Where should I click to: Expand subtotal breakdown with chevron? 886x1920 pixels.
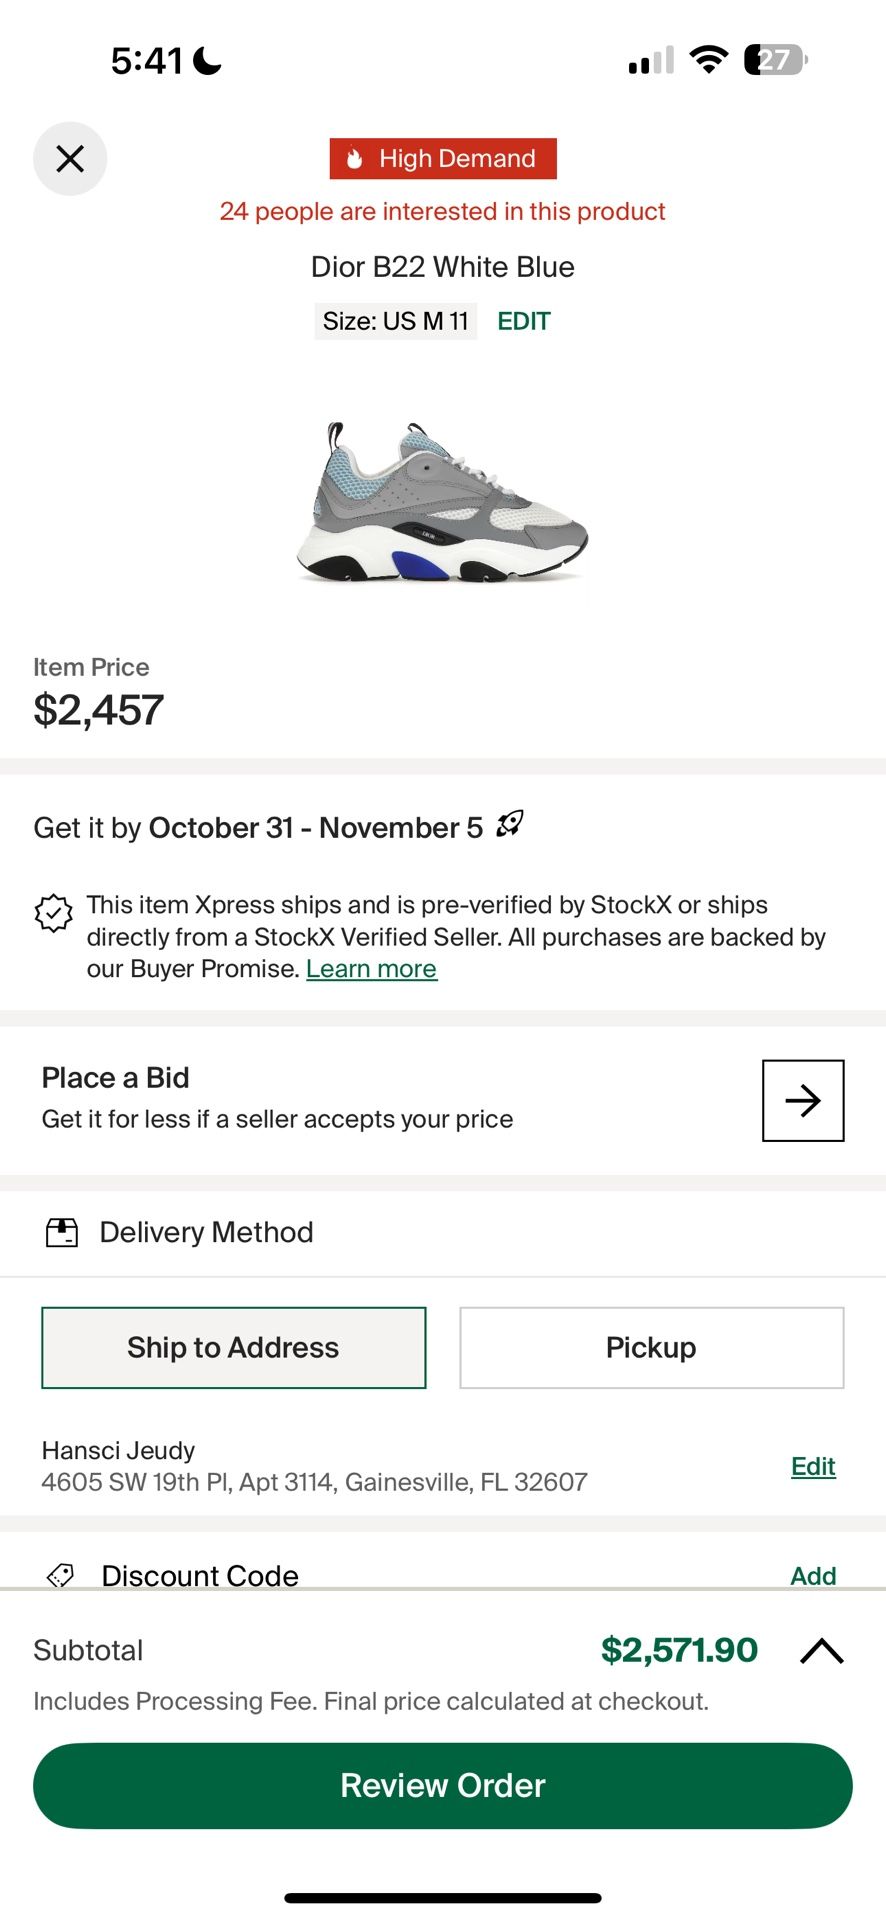tap(822, 1650)
